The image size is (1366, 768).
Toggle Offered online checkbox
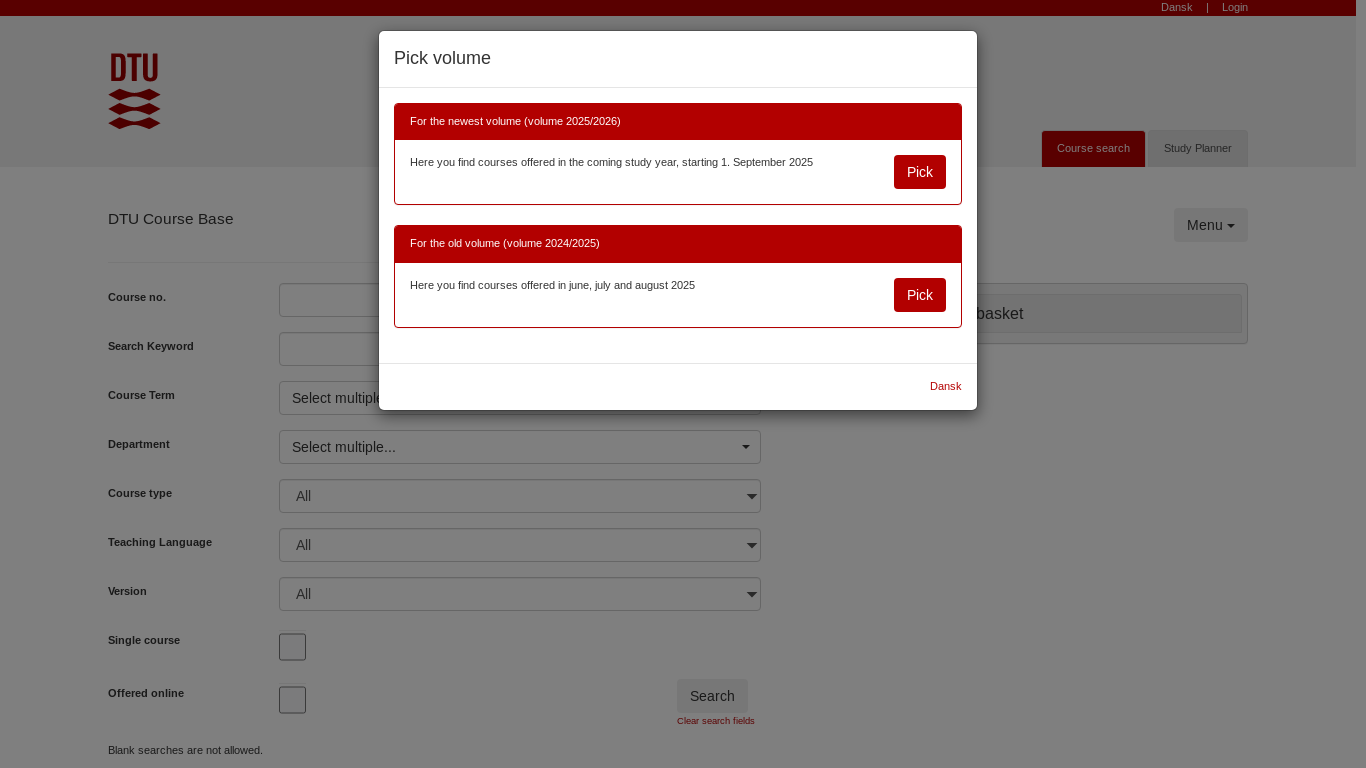click(292, 700)
